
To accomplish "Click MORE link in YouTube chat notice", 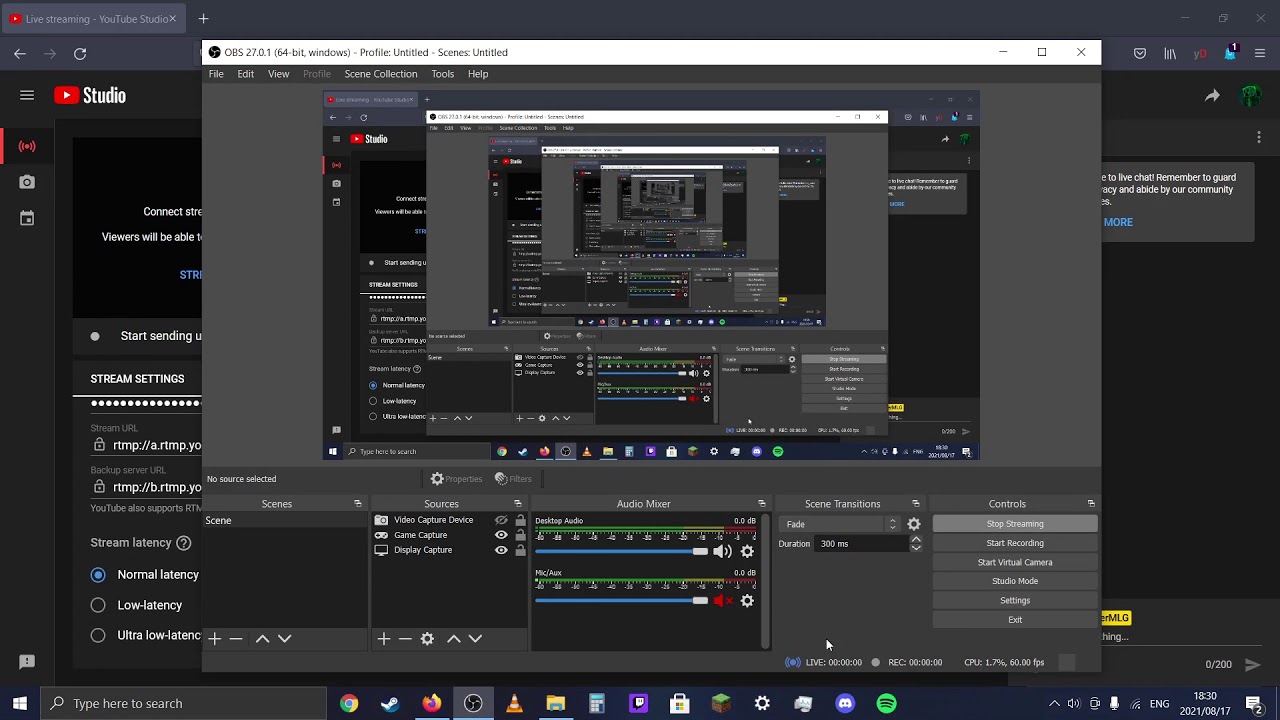I will (x=1118, y=222).
